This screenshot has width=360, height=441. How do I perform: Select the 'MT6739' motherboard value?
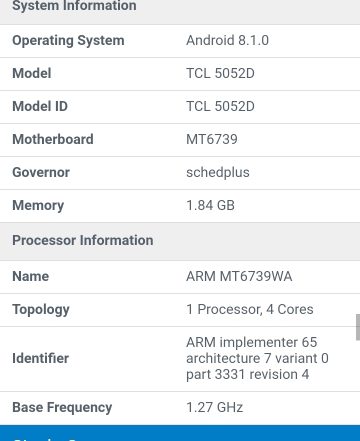(x=212, y=139)
